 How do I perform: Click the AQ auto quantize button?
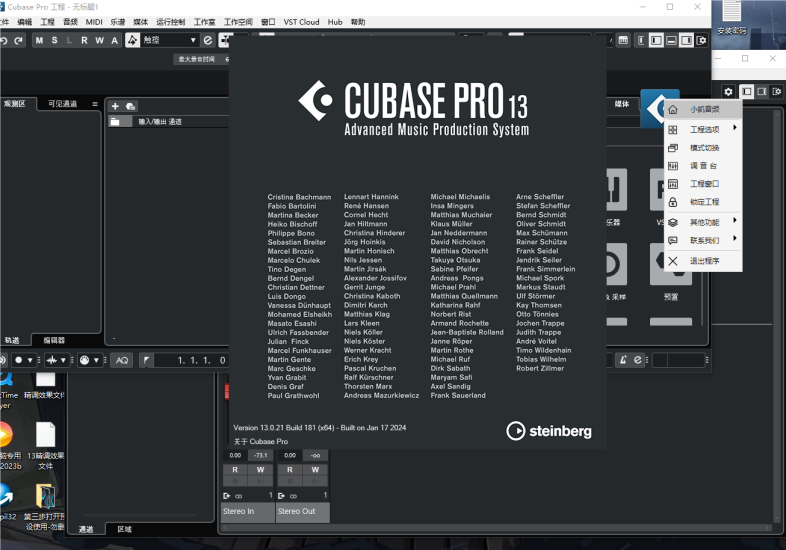click(x=122, y=360)
